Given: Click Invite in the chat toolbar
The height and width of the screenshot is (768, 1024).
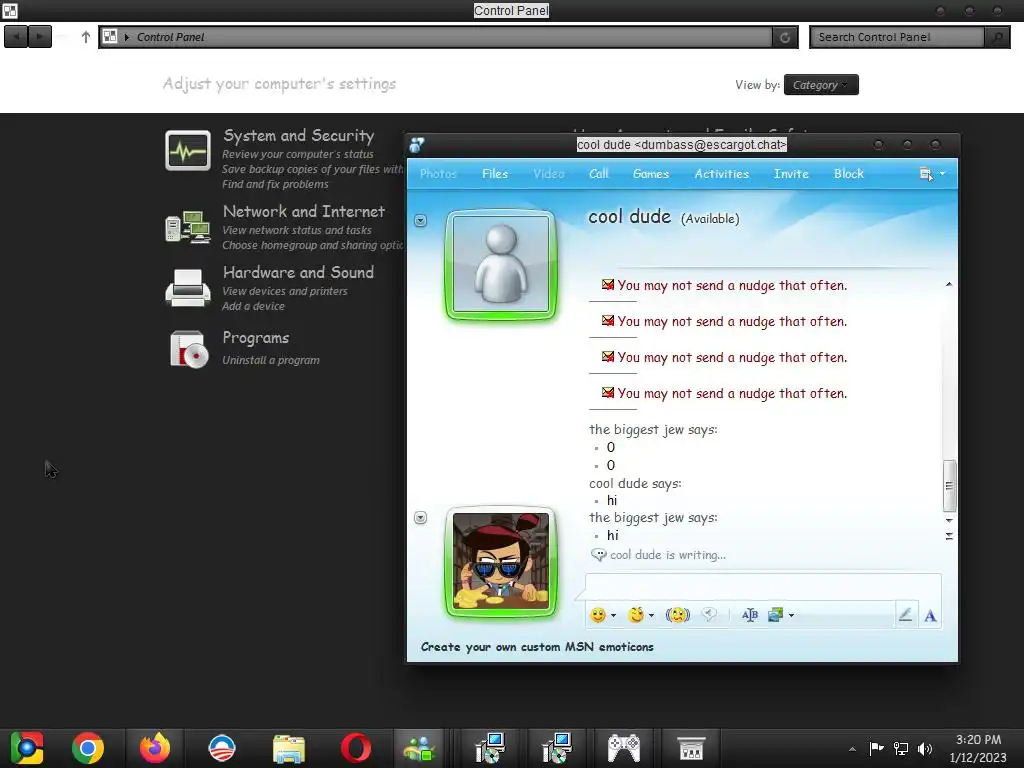Looking at the screenshot, I should pyautogui.click(x=791, y=174).
